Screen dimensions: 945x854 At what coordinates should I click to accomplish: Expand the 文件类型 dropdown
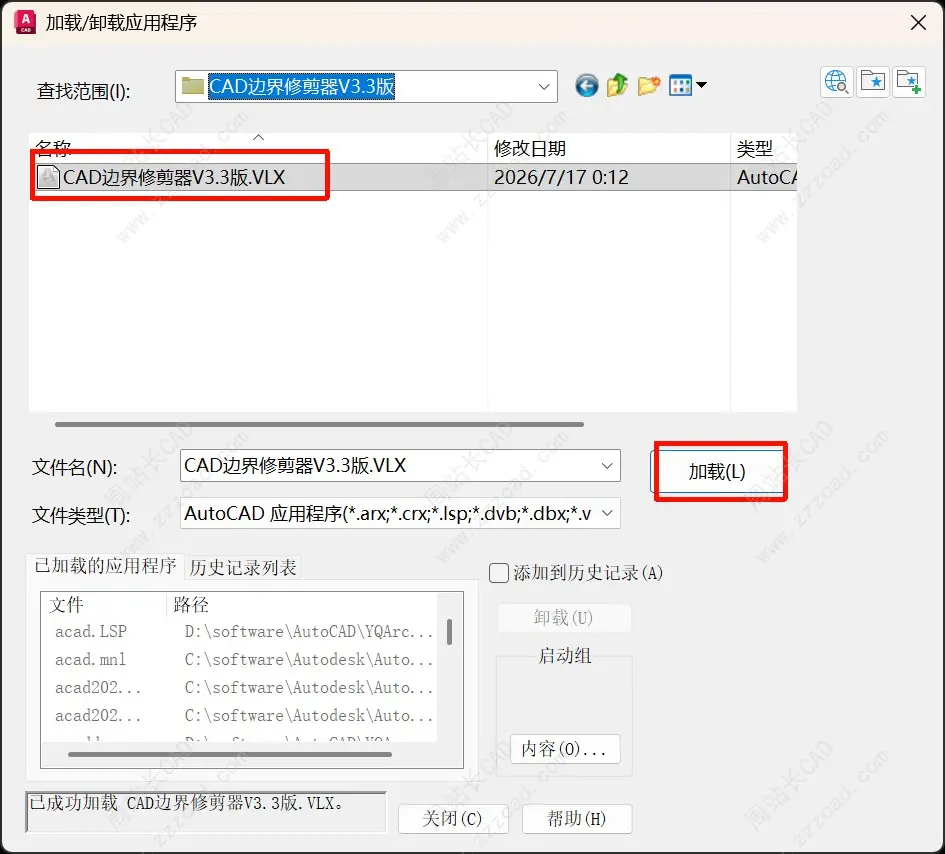(607, 513)
